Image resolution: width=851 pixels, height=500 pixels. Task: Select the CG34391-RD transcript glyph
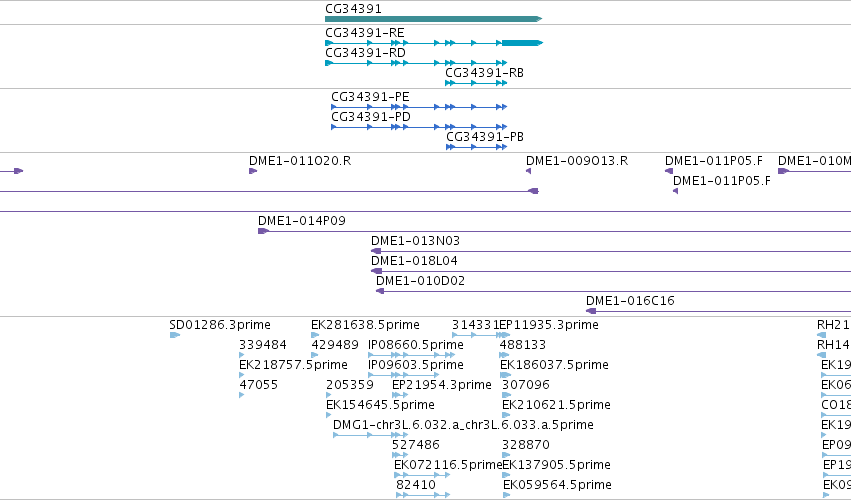point(416,63)
